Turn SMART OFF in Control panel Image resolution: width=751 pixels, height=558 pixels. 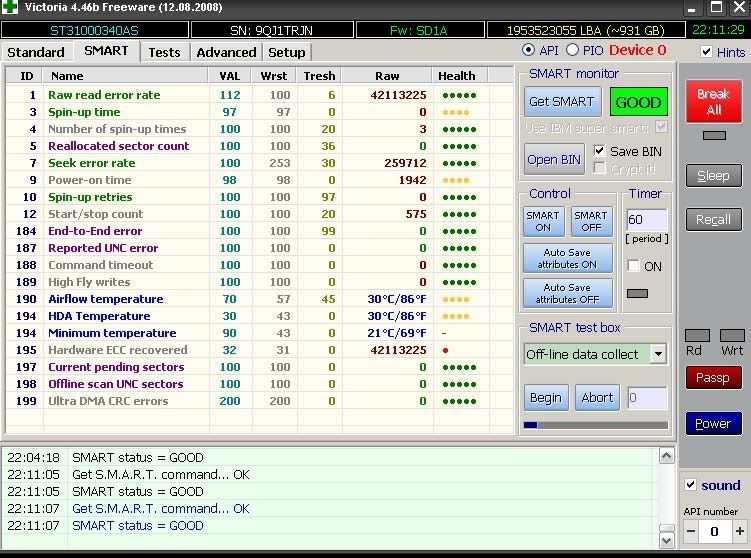[x=591, y=221]
